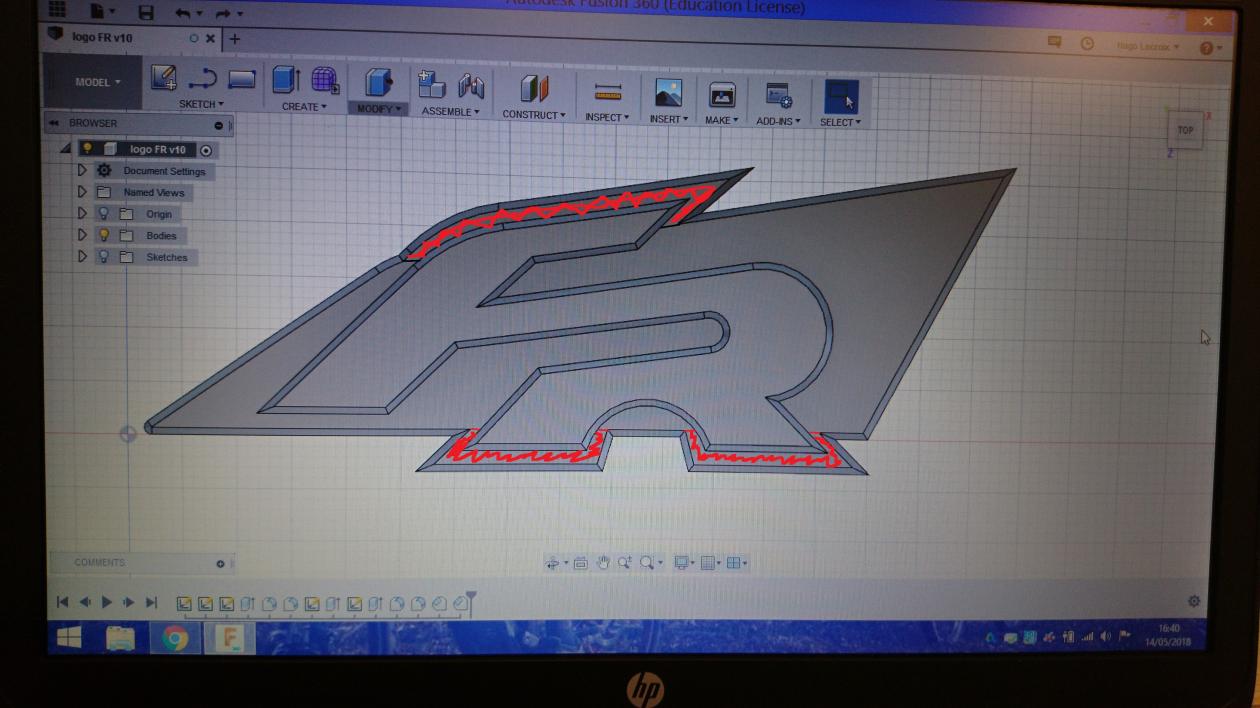Screen dimensions: 1260x708
Task: Expand the Bodies tree node
Action: pyautogui.click(x=82, y=235)
